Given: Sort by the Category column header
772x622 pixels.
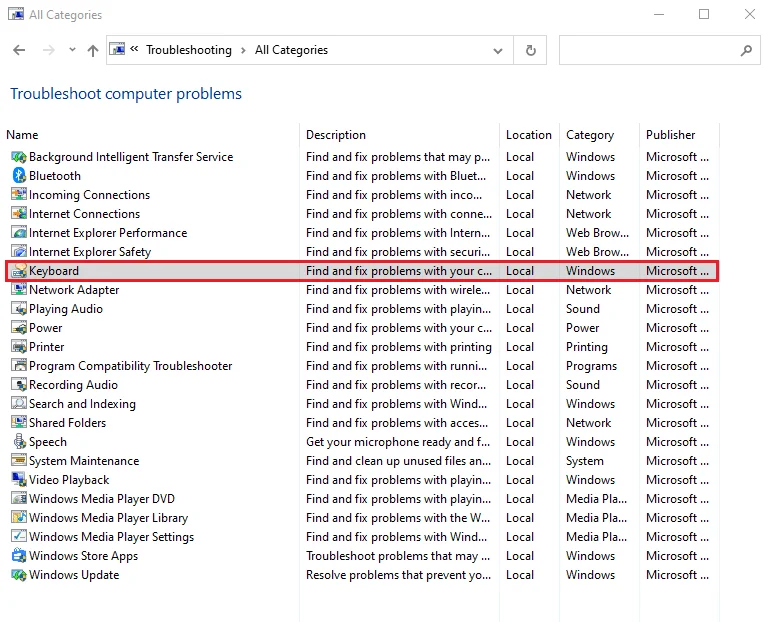Looking at the screenshot, I should click(x=590, y=135).
